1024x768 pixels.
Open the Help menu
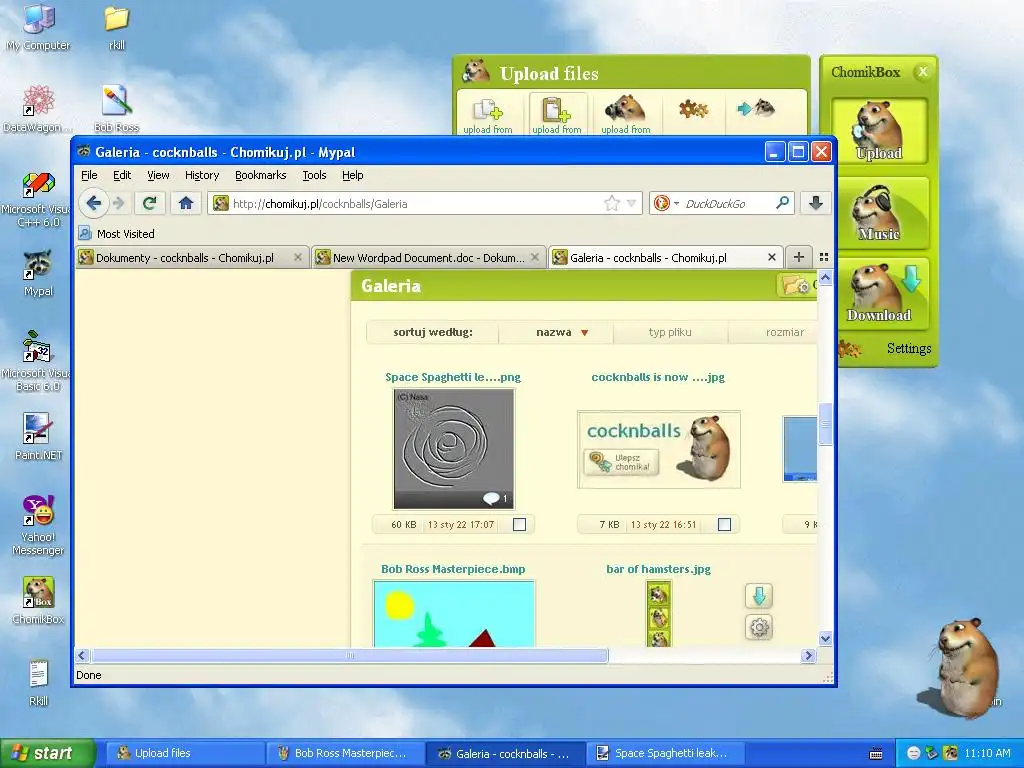pyautogui.click(x=353, y=175)
